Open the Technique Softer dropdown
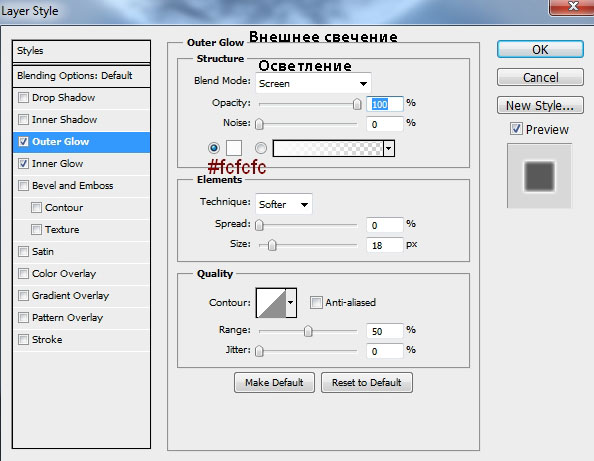This screenshot has width=594, height=461. coord(284,204)
